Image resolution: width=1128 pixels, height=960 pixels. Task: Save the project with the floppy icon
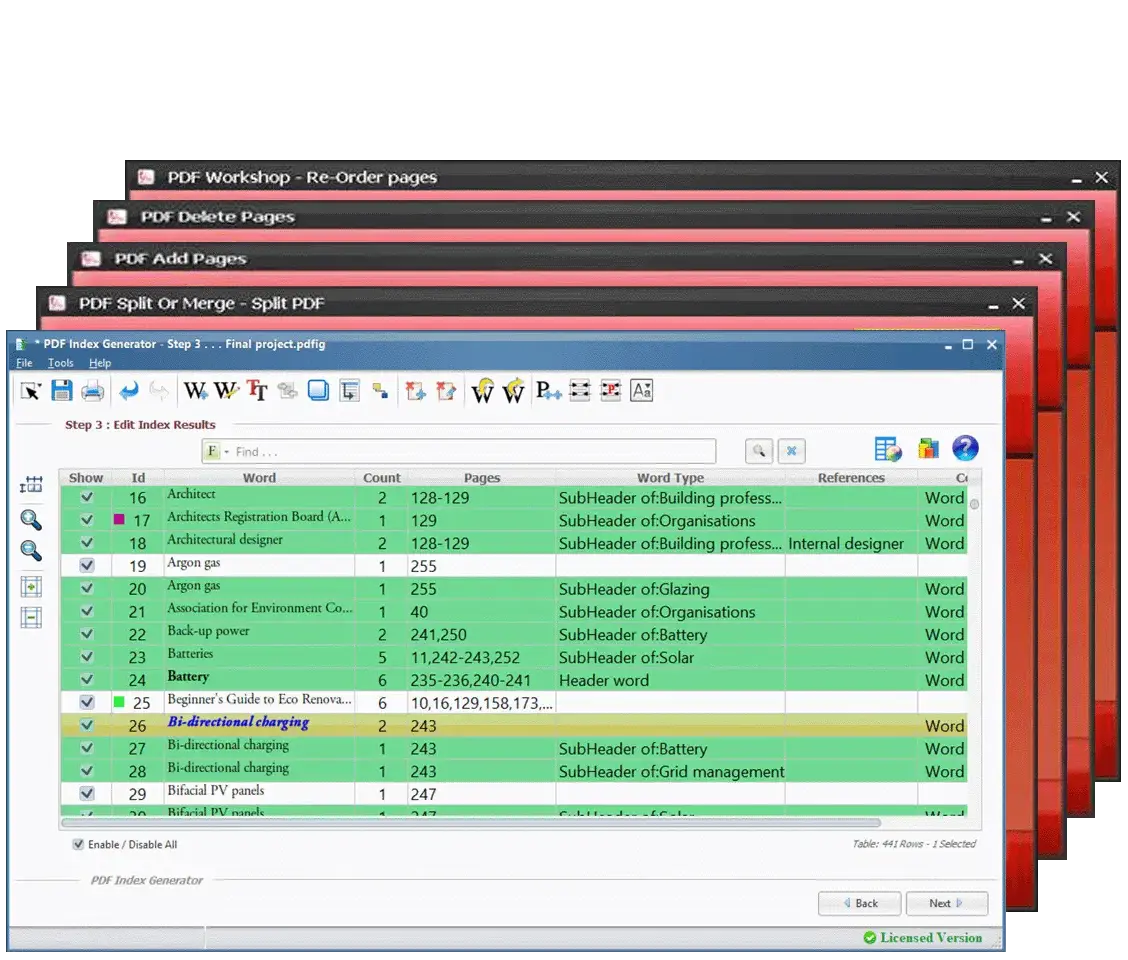pos(62,391)
